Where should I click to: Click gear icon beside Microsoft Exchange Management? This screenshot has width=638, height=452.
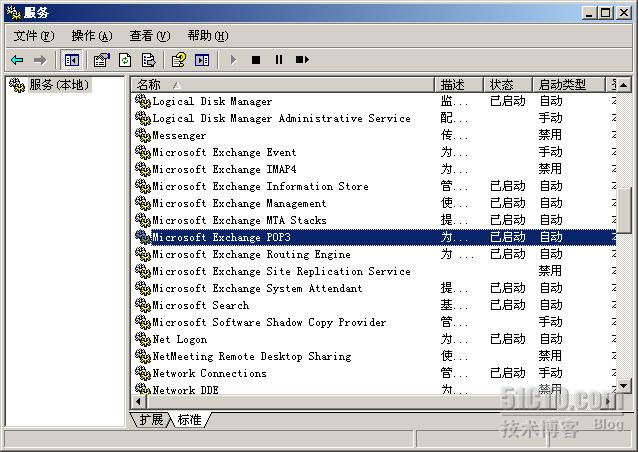143,203
